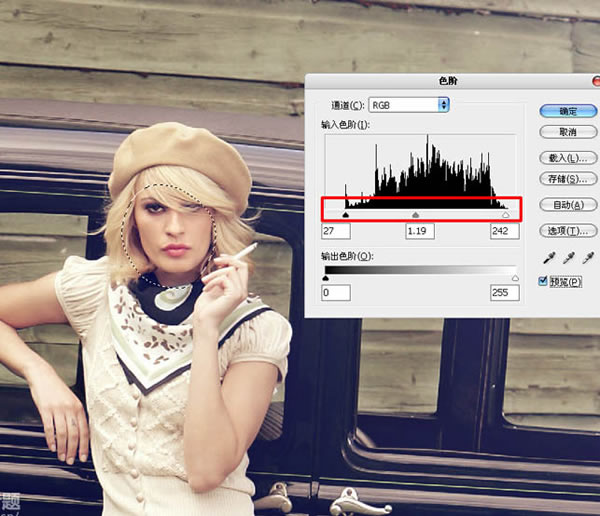
Task: Click the output level field showing 255
Action: coord(505,293)
